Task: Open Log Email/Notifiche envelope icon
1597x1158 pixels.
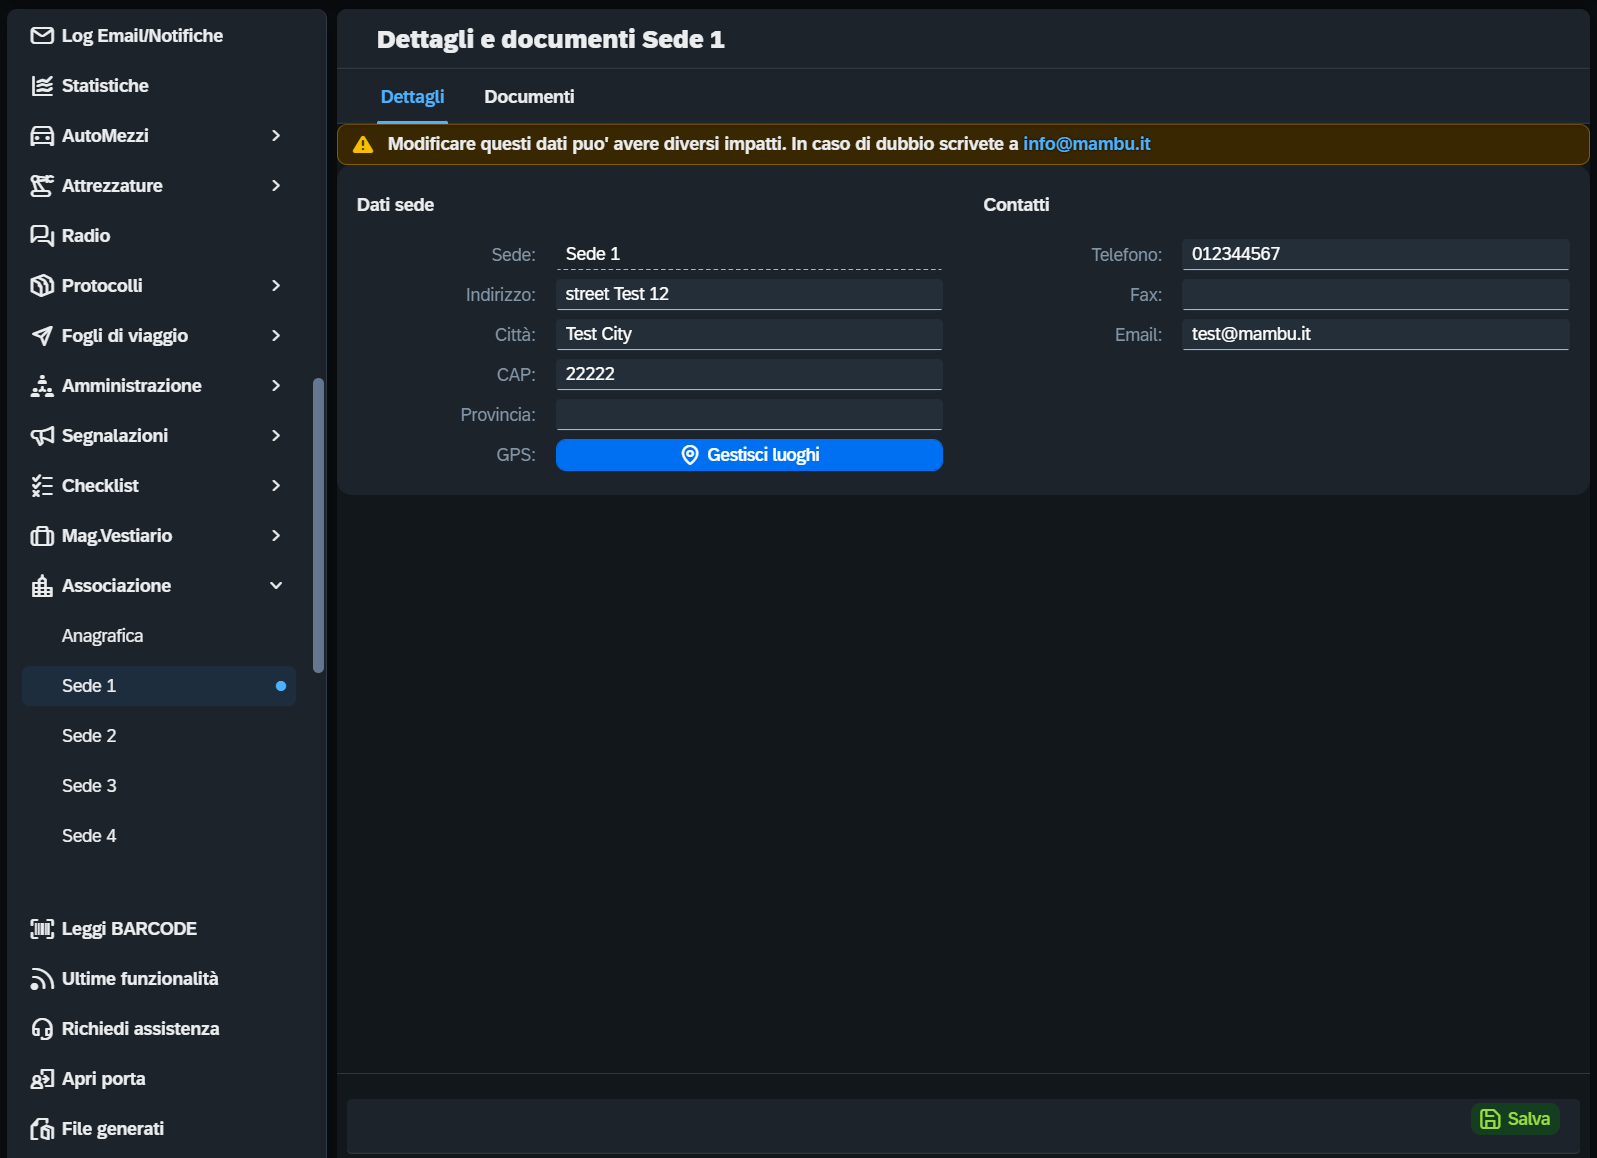Action: coord(42,36)
